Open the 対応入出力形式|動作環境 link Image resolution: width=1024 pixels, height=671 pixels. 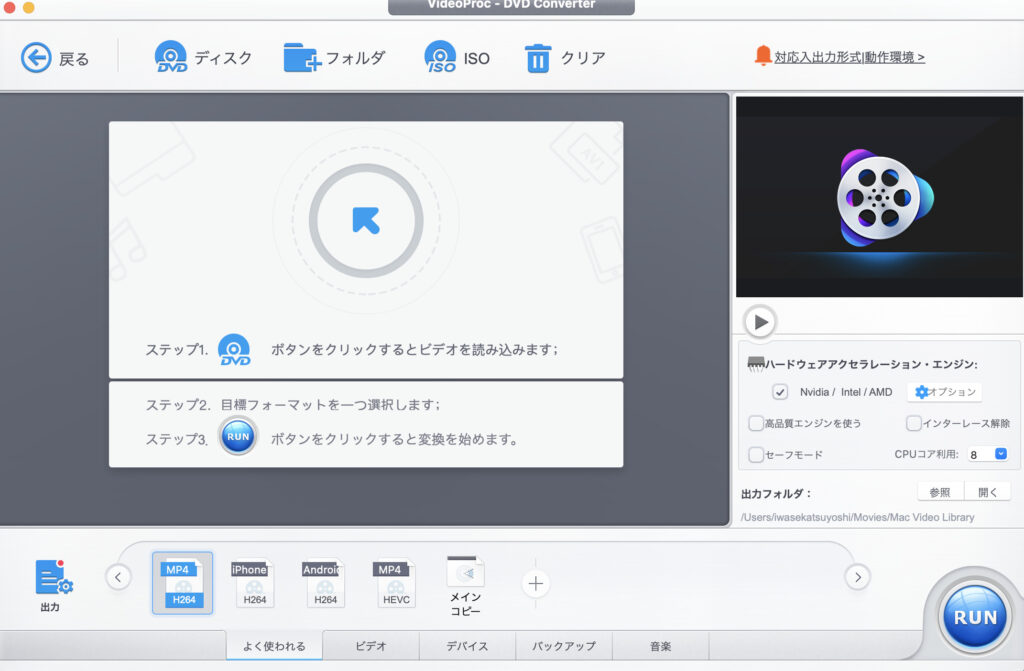[x=849, y=57]
